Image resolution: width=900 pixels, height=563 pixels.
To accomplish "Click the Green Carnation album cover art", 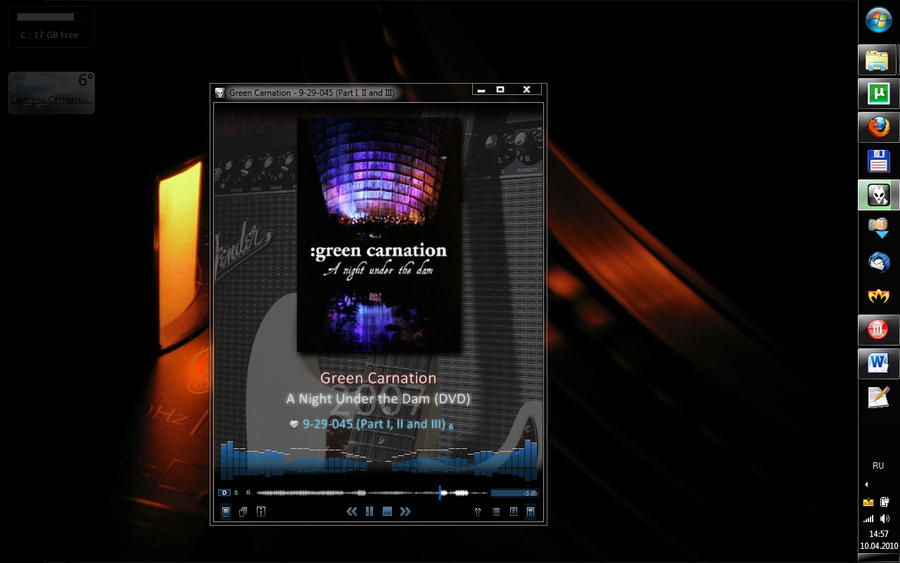I will pyautogui.click(x=378, y=235).
